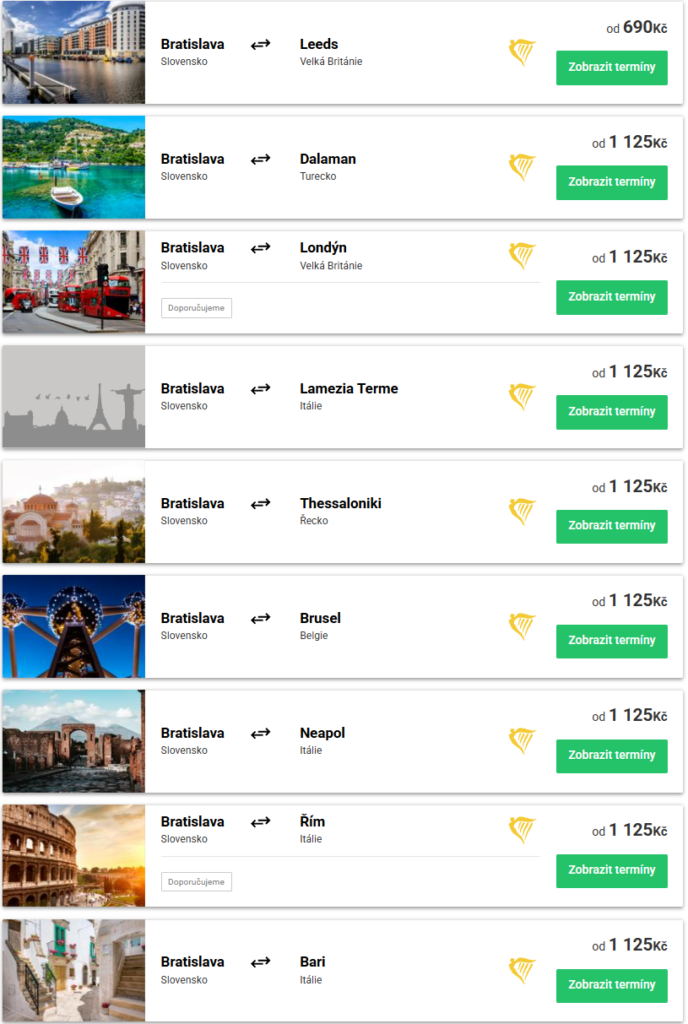Open Zobrazit termíny for Thessaloniki
Screen dimensions: 688x1024
point(611,526)
